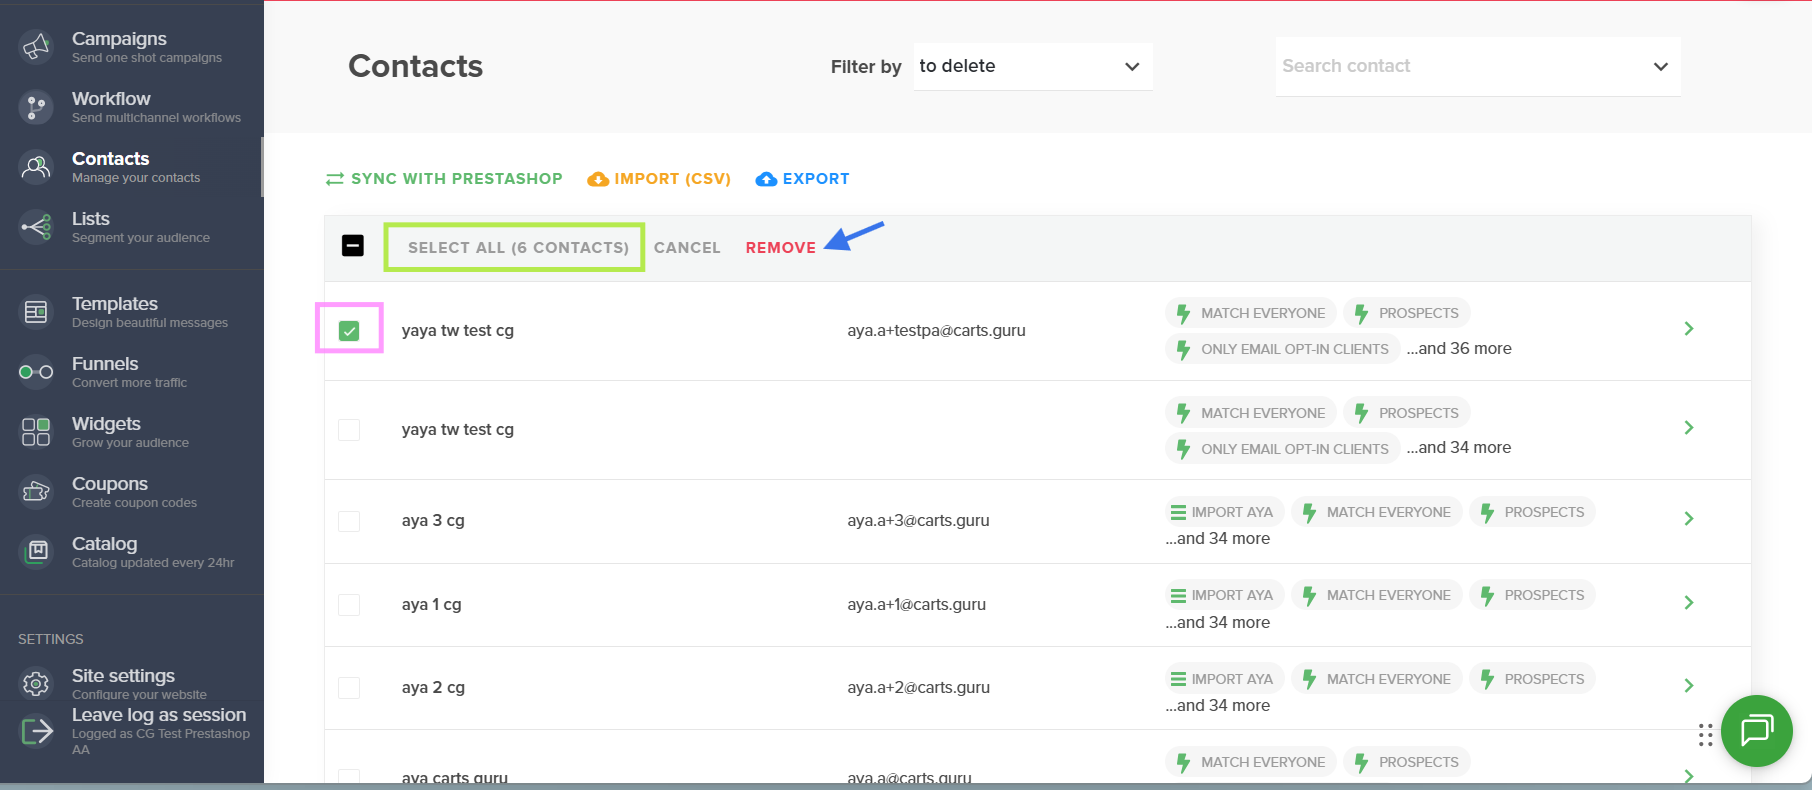The height and width of the screenshot is (790, 1812).
Task: Open the Campaigns megaphone icon
Action: pyautogui.click(x=36, y=47)
